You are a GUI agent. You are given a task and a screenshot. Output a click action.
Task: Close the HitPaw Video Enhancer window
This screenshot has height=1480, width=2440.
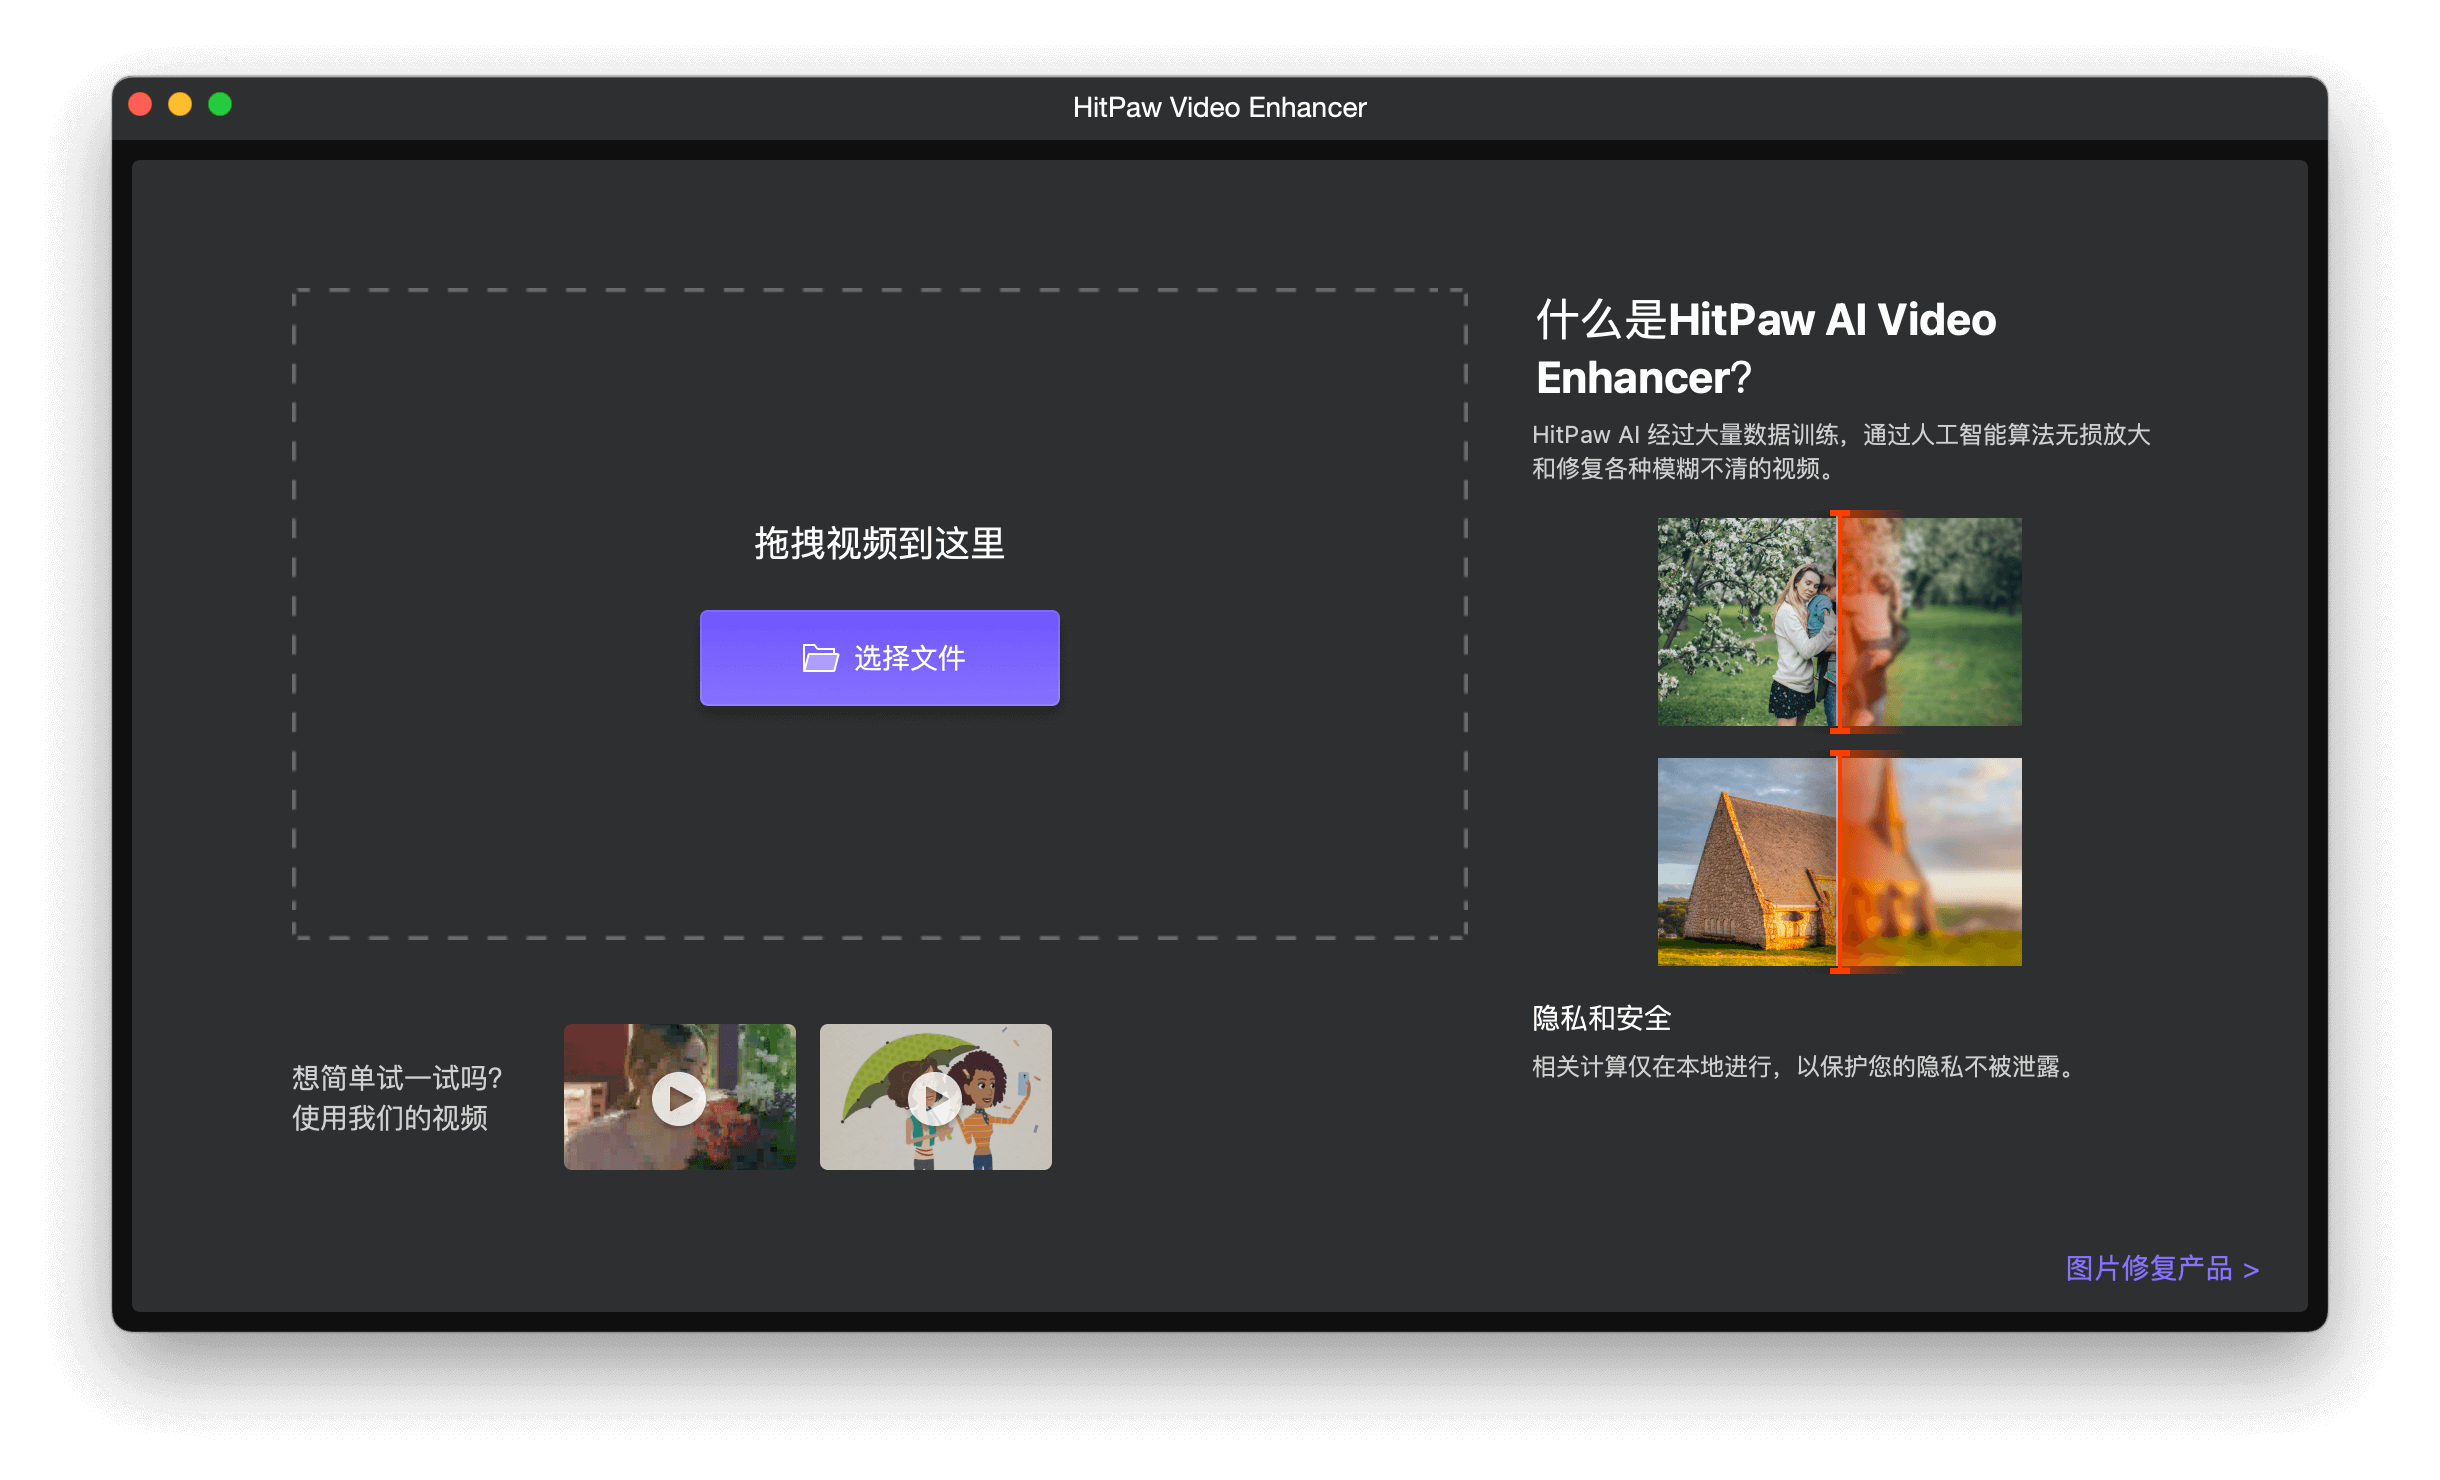coord(140,104)
